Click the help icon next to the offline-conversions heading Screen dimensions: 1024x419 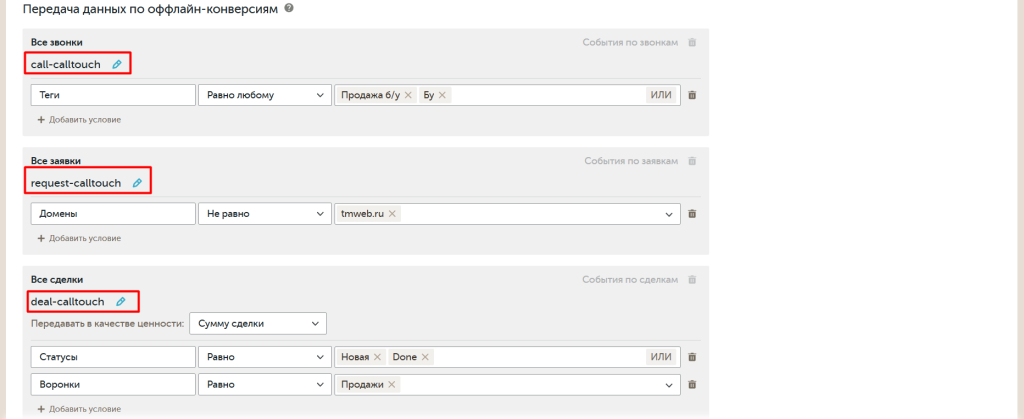click(289, 9)
